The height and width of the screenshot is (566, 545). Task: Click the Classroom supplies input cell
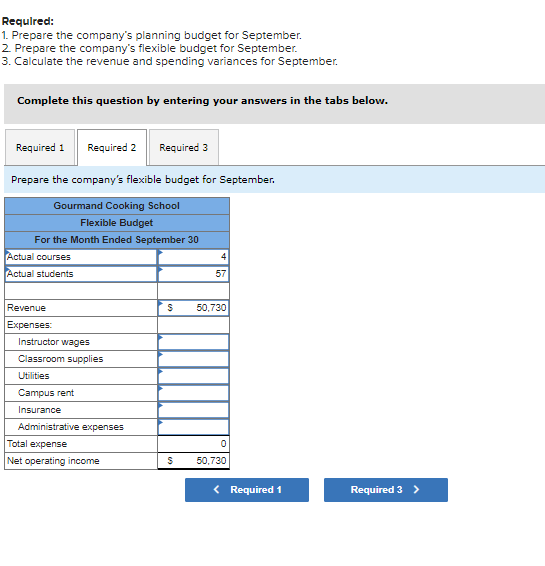[x=193, y=359]
